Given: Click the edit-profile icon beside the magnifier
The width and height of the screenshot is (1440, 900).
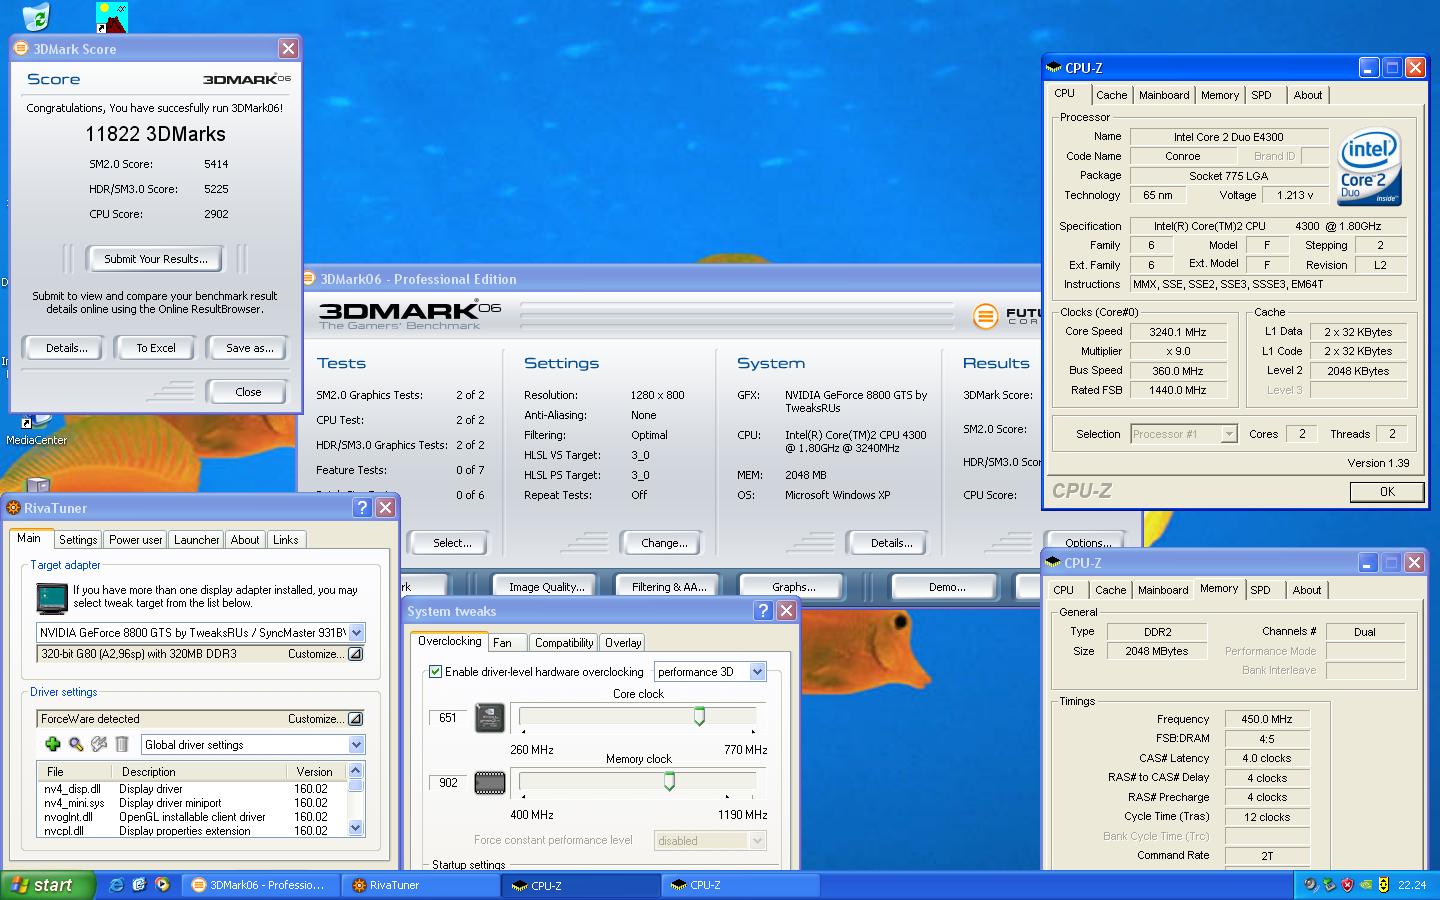Looking at the screenshot, I should (x=99, y=744).
